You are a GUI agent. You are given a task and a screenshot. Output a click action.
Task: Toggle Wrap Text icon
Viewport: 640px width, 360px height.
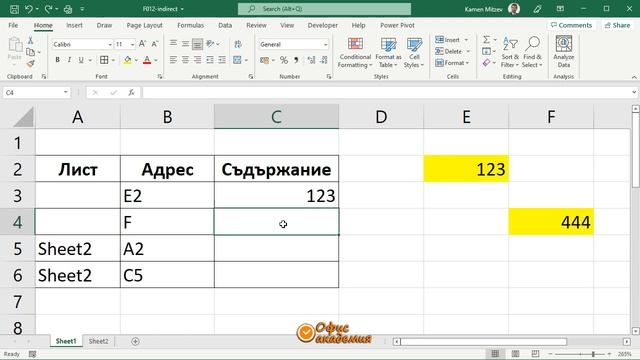(x=238, y=44)
